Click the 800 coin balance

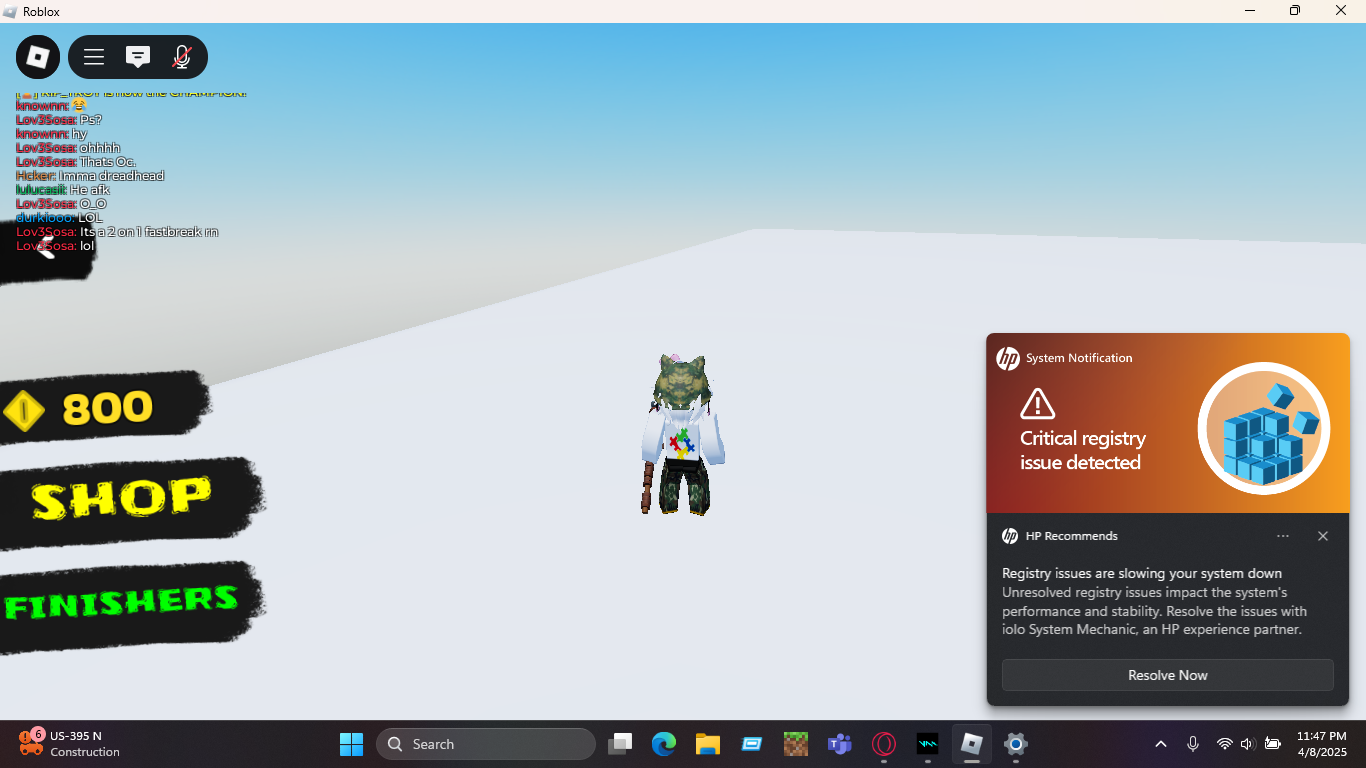click(107, 408)
